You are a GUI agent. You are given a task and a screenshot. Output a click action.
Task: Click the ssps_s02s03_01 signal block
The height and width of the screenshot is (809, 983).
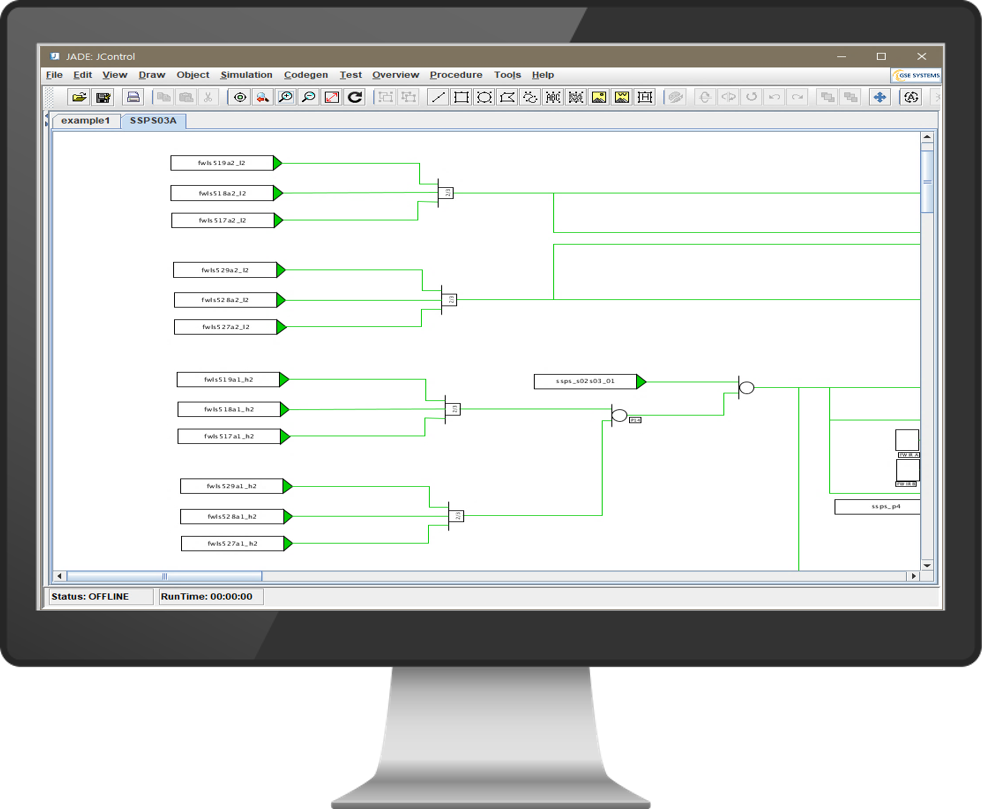[x=585, y=381]
